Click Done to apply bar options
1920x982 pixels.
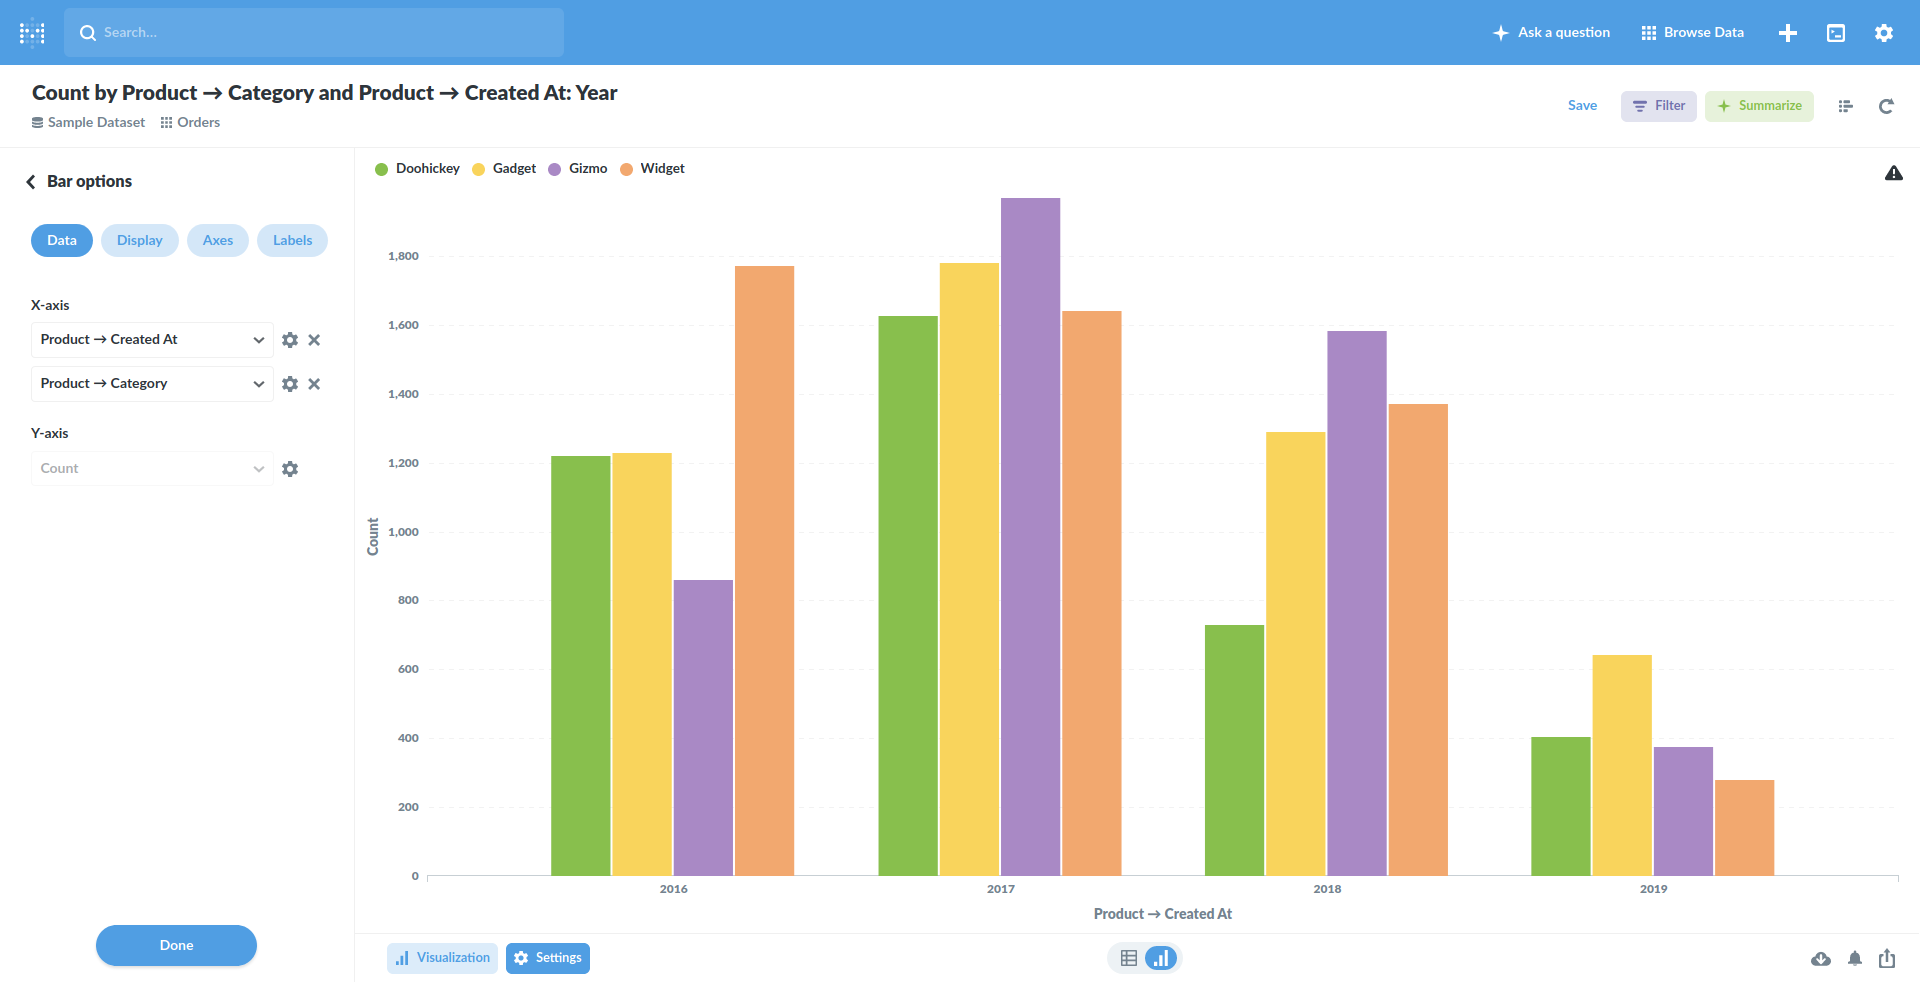pos(176,945)
